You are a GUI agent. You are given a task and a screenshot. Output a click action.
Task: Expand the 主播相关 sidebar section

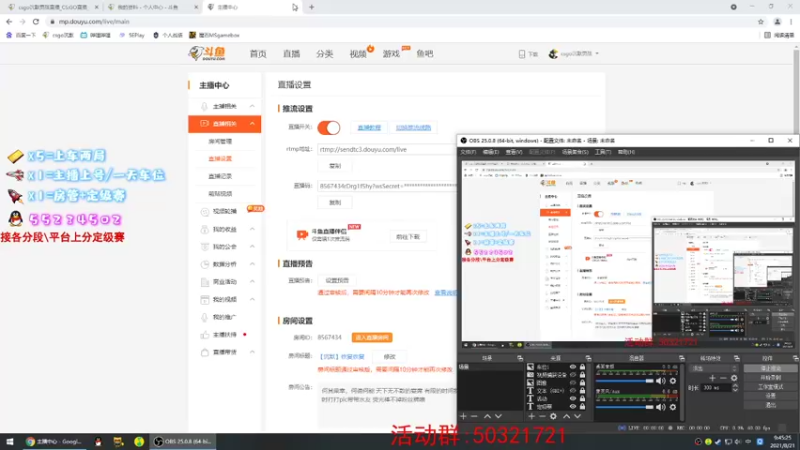pyautogui.click(x=253, y=106)
